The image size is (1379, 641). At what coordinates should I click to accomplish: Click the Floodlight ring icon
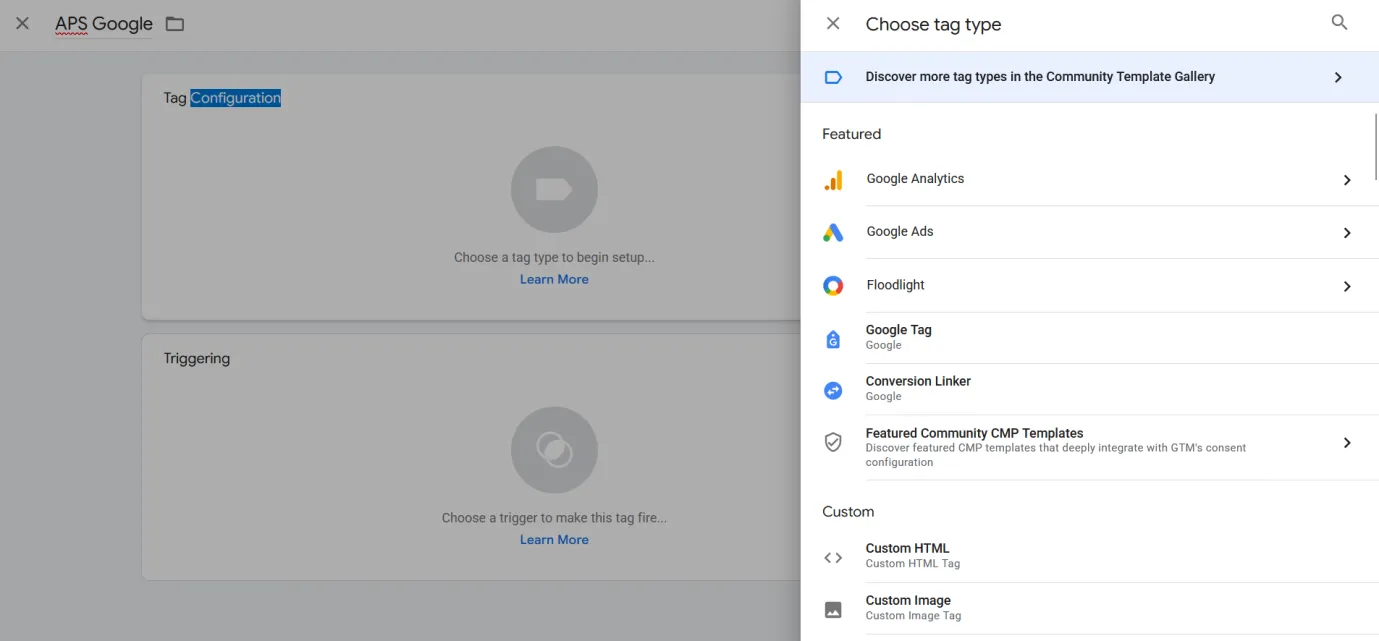[x=833, y=286]
